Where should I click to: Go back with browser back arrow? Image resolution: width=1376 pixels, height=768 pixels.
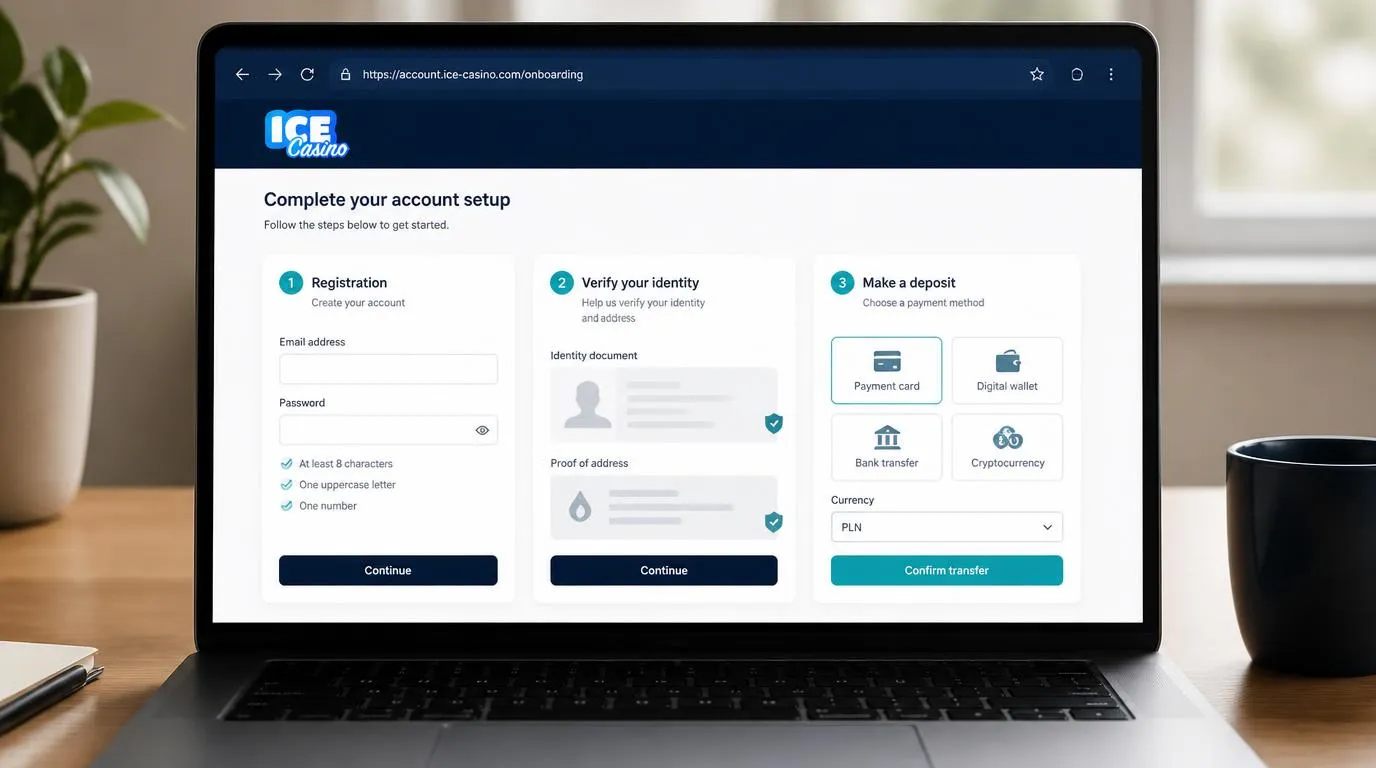coord(242,75)
